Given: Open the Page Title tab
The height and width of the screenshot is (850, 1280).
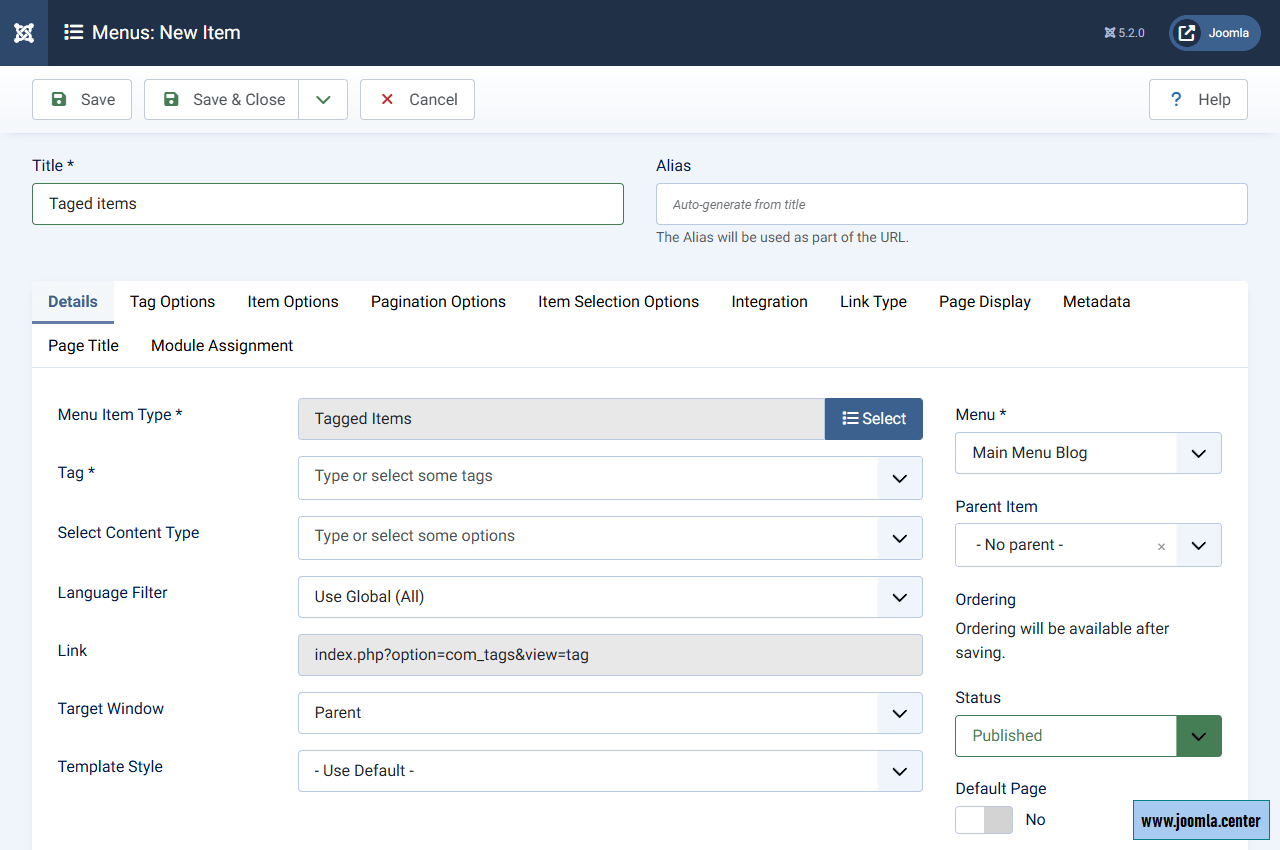Looking at the screenshot, I should (83, 346).
